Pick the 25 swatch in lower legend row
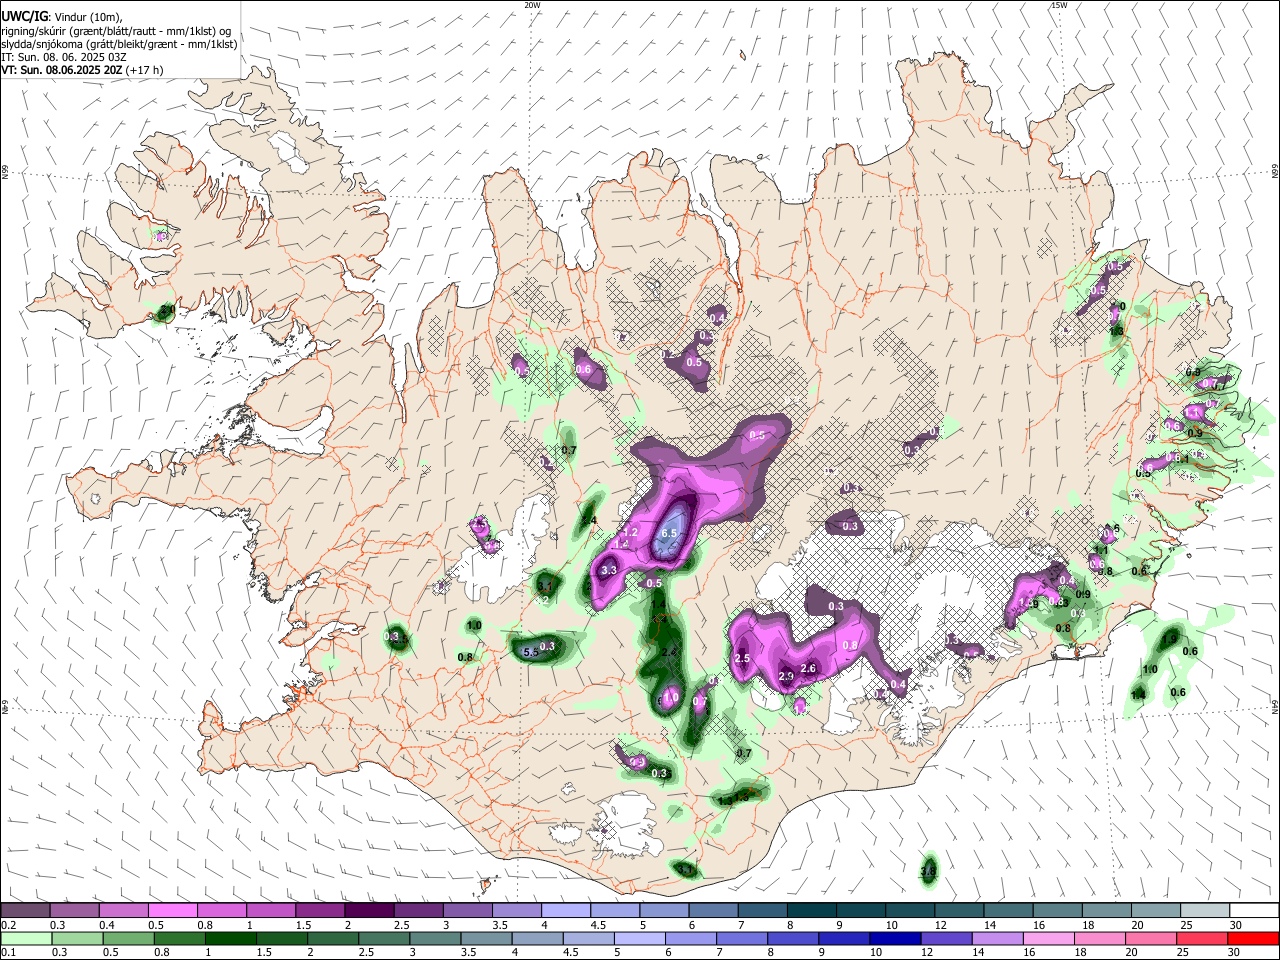The image size is (1280, 960). [x=1201, y=938]
